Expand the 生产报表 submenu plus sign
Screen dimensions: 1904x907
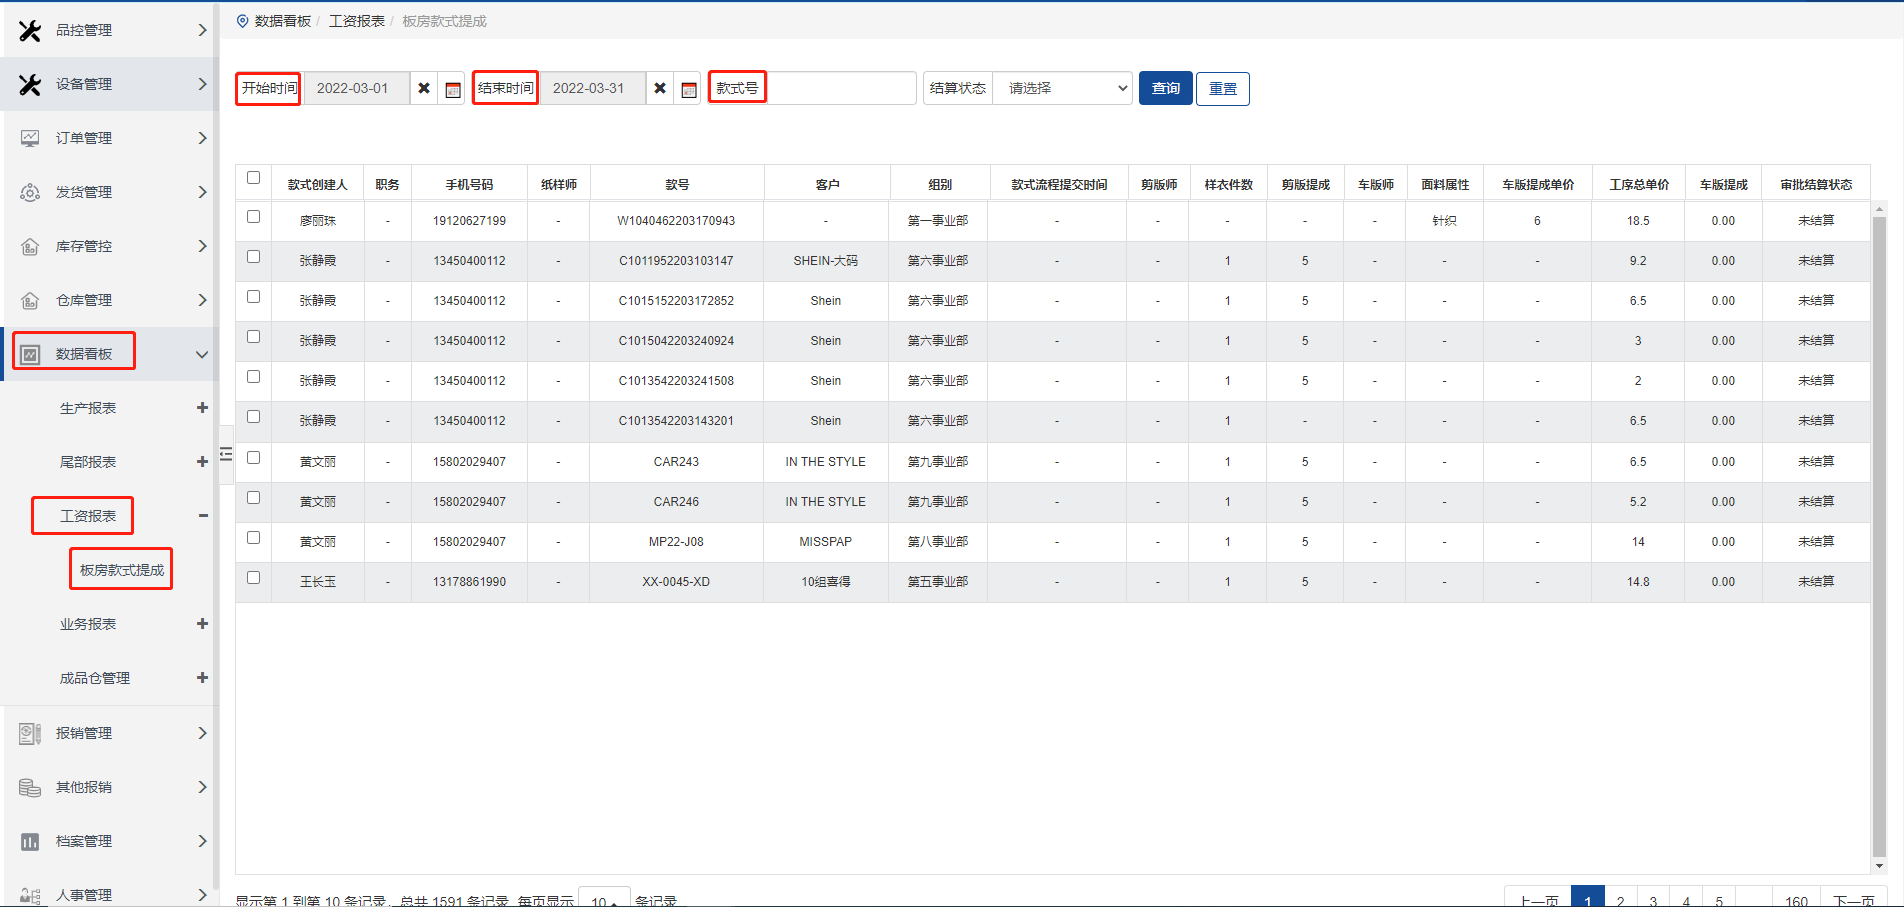[202, 408]
